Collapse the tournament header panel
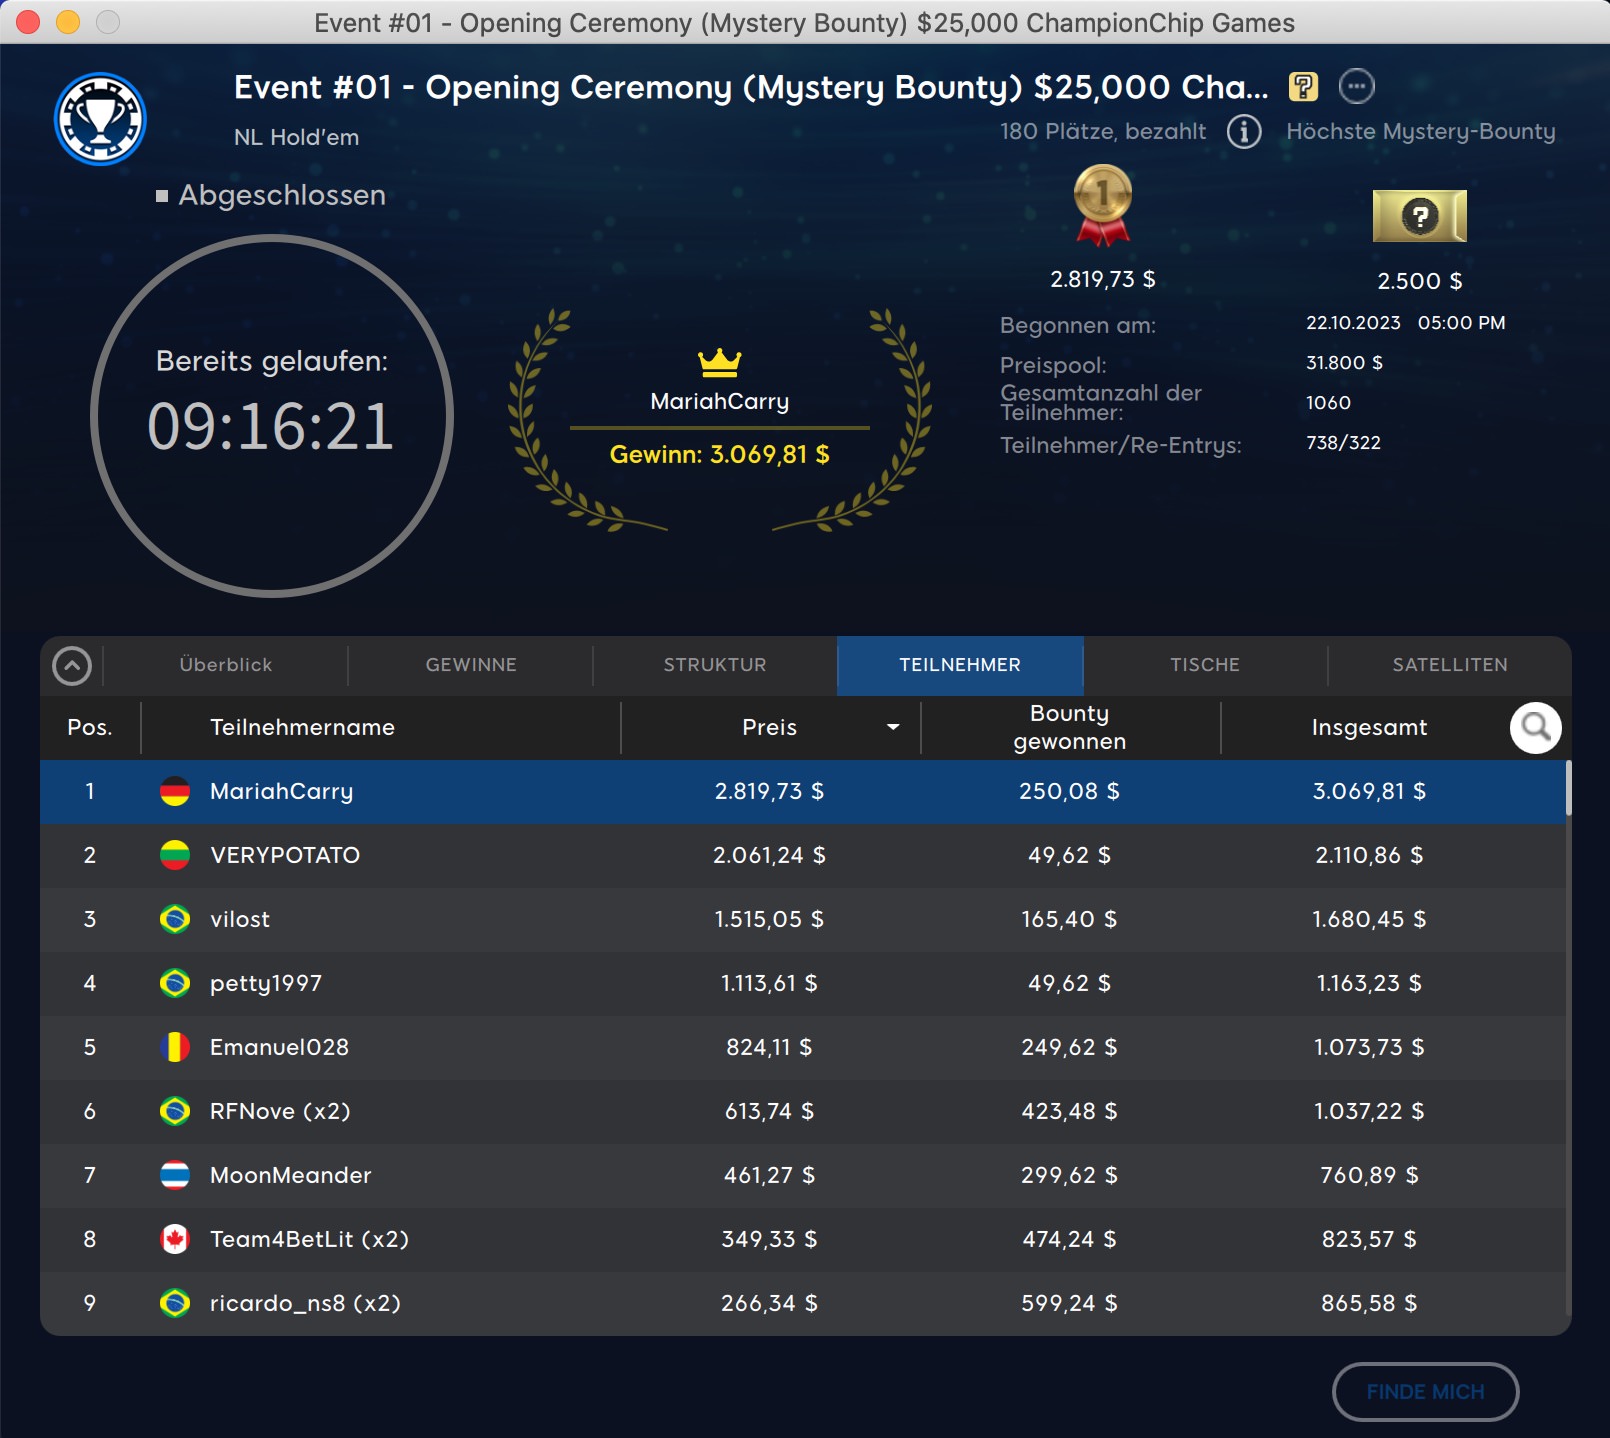 pyautogui.click(x=72, y=666)
